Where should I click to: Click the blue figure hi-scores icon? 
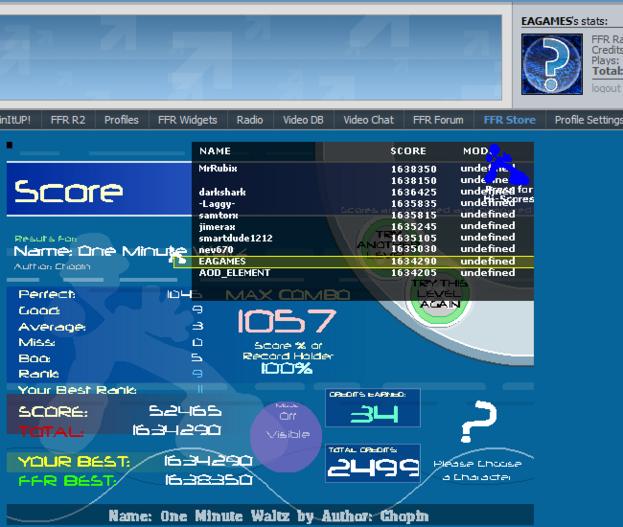click(x=506, y=164)
